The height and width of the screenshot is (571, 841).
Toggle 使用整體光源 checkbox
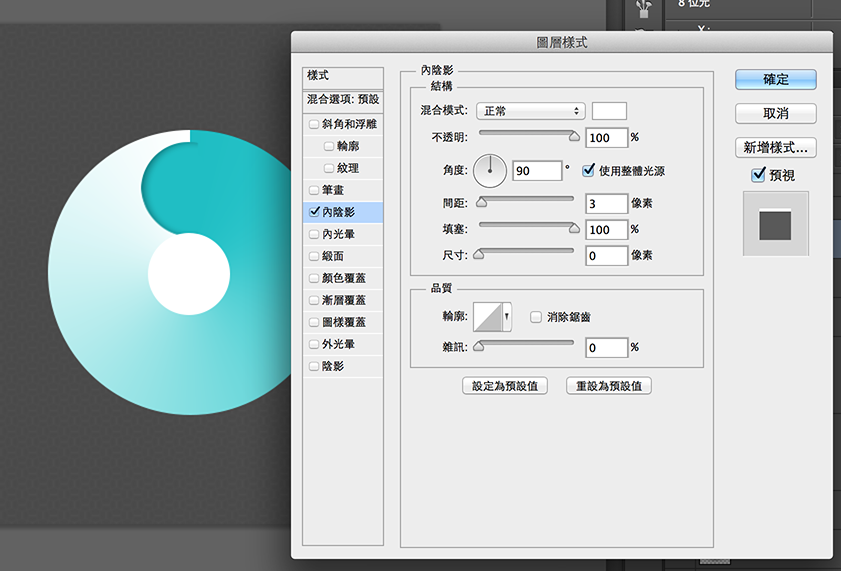coord(589,171)
